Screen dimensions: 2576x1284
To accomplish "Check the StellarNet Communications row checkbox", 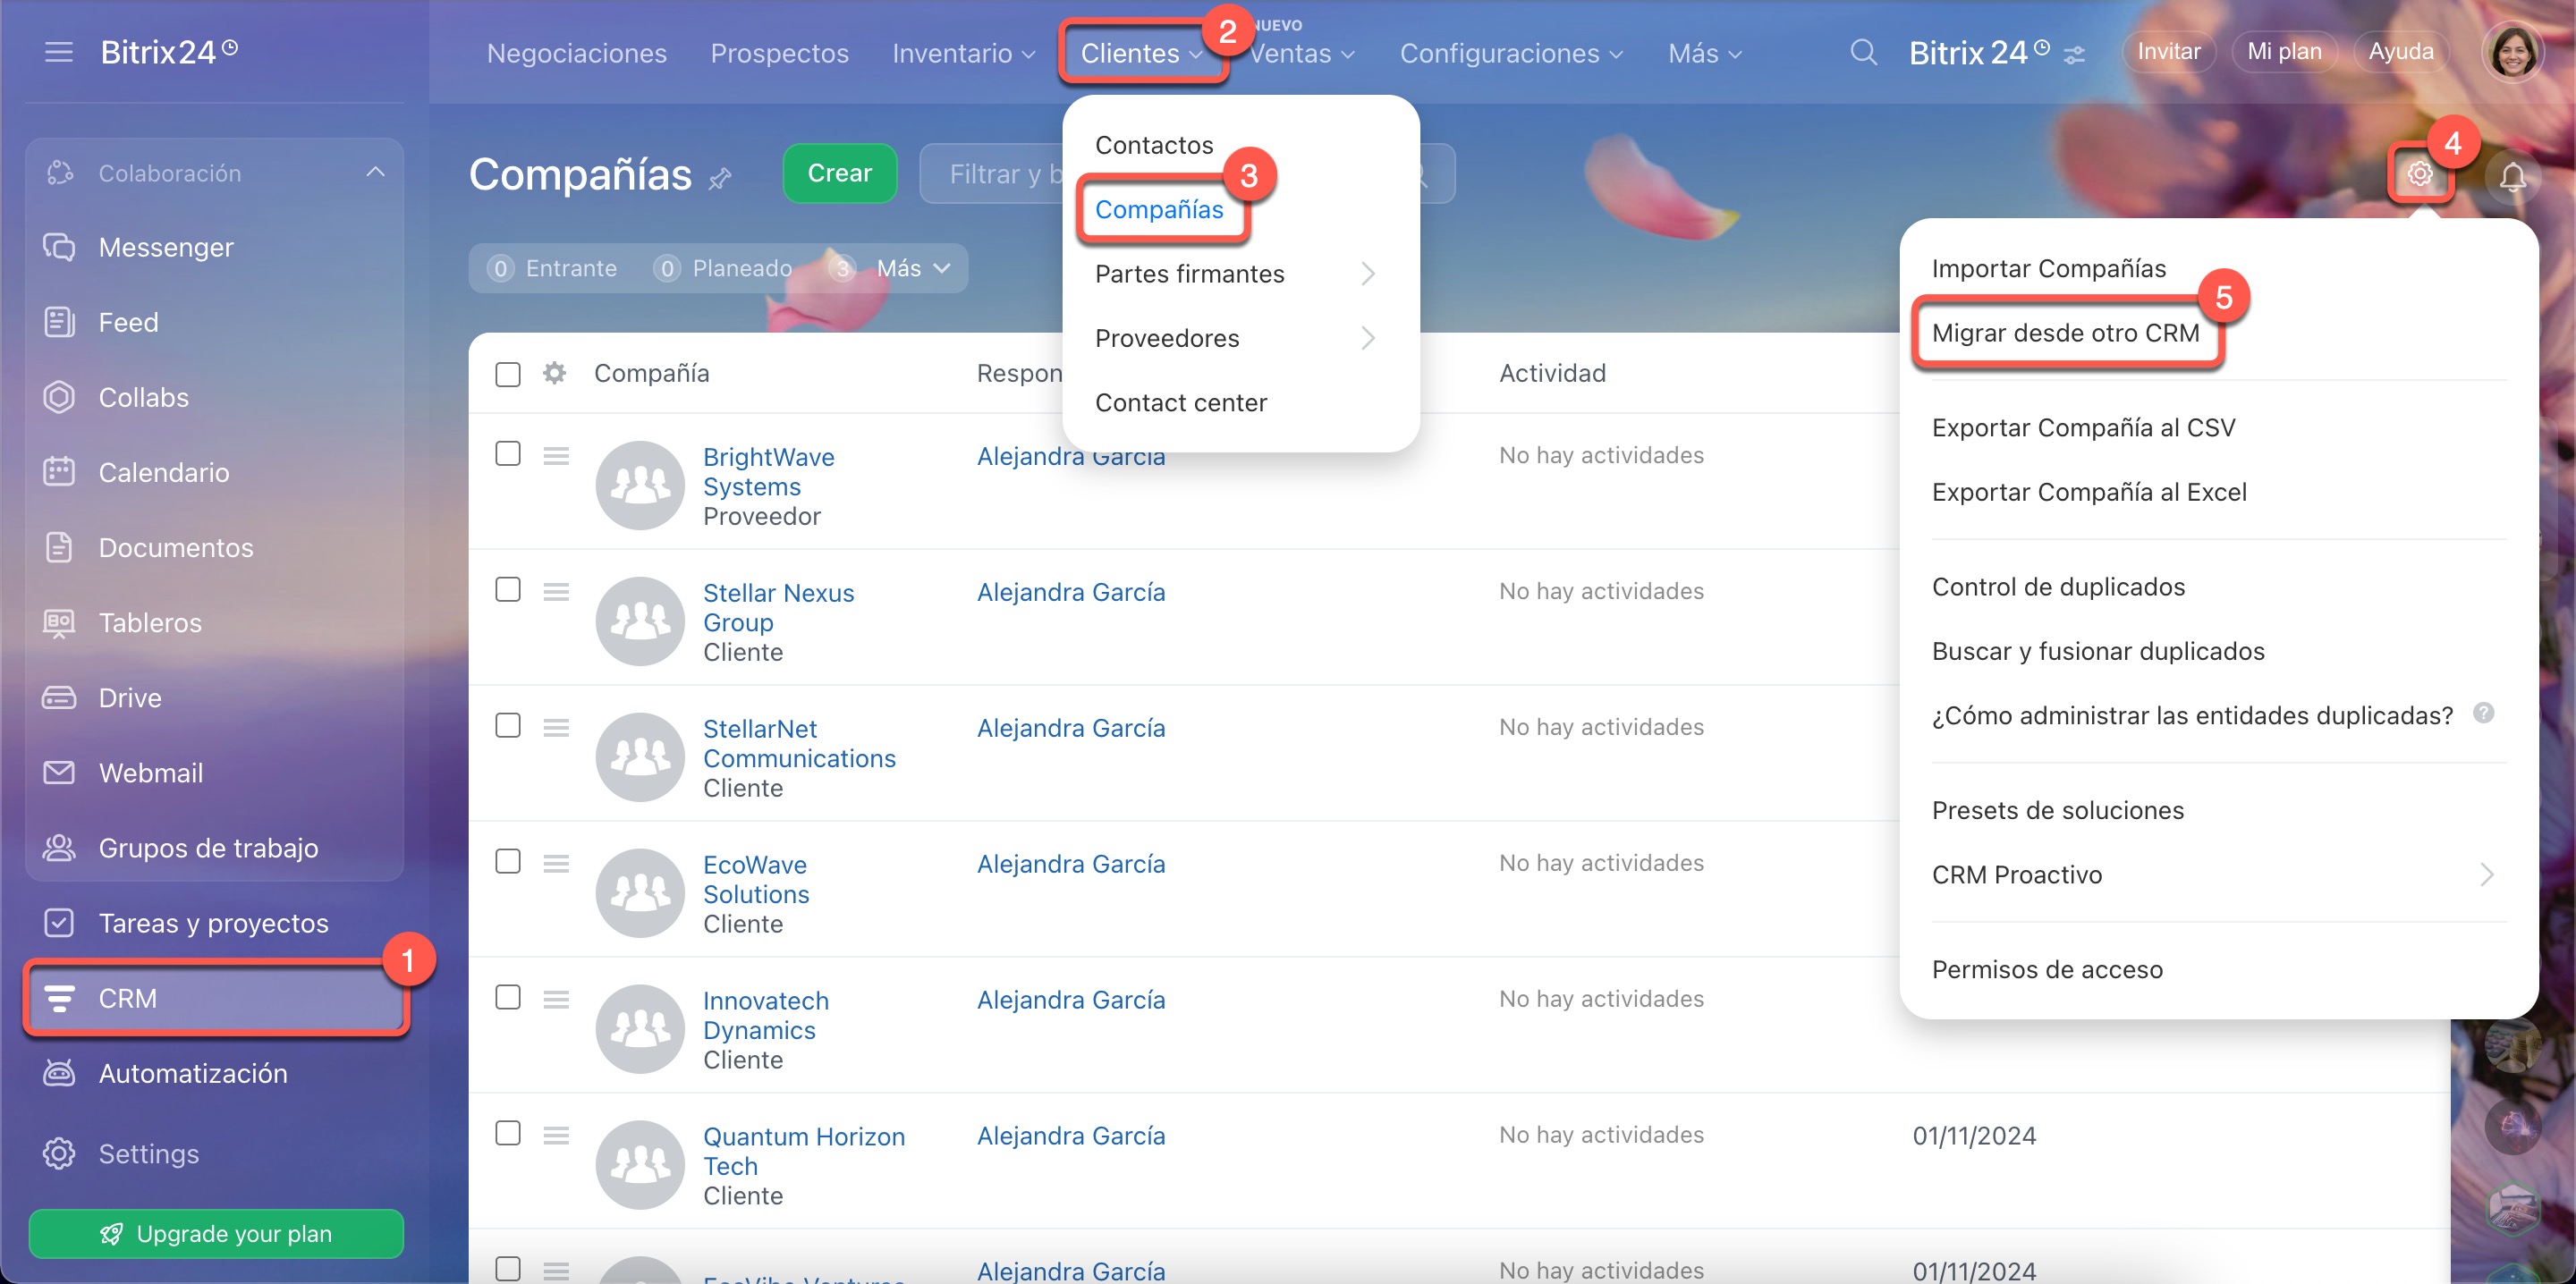I will pos(508,726).
